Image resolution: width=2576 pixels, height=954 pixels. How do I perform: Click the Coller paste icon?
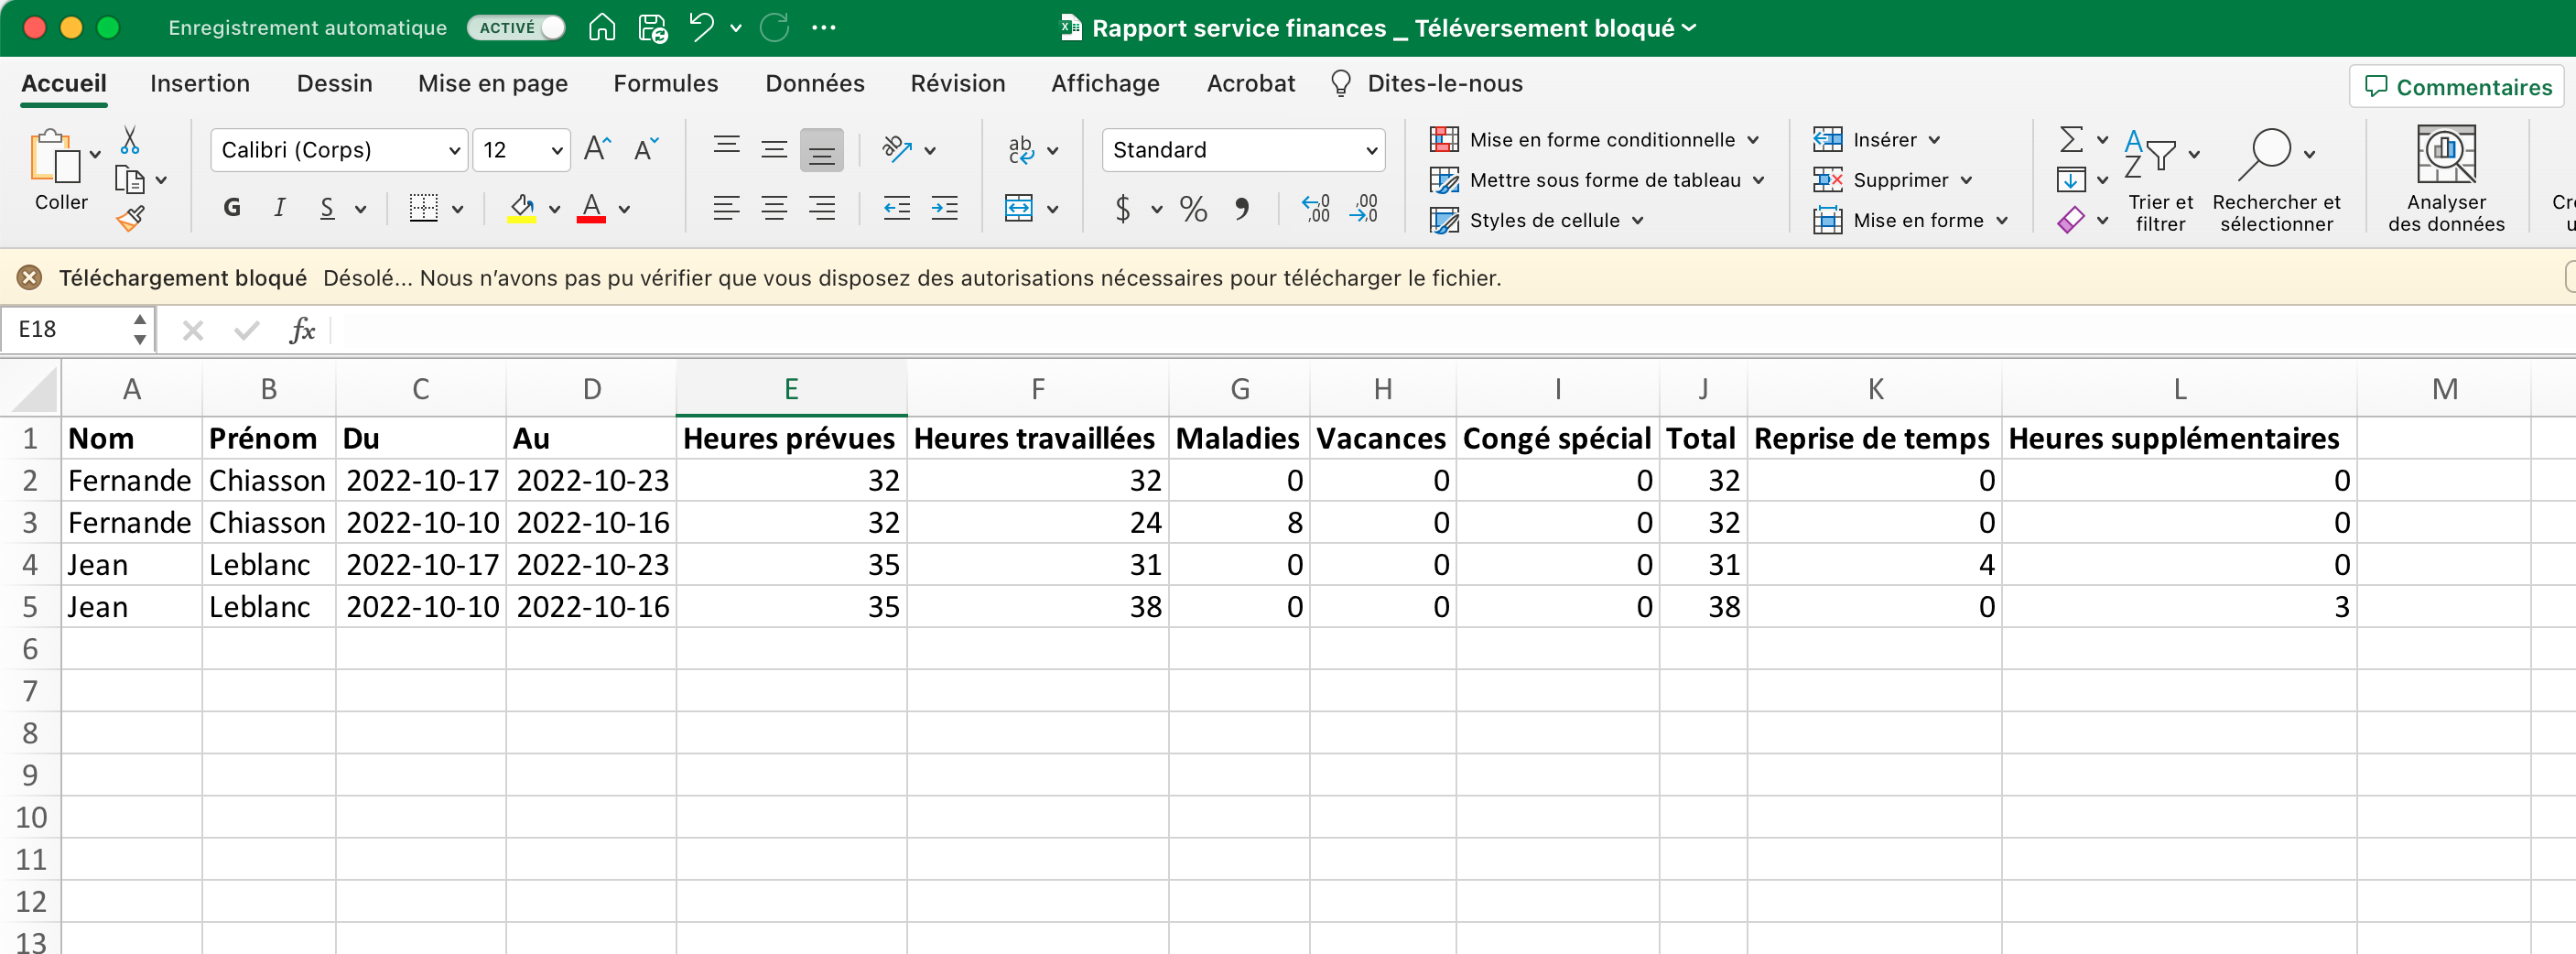[x=55, y=156]
